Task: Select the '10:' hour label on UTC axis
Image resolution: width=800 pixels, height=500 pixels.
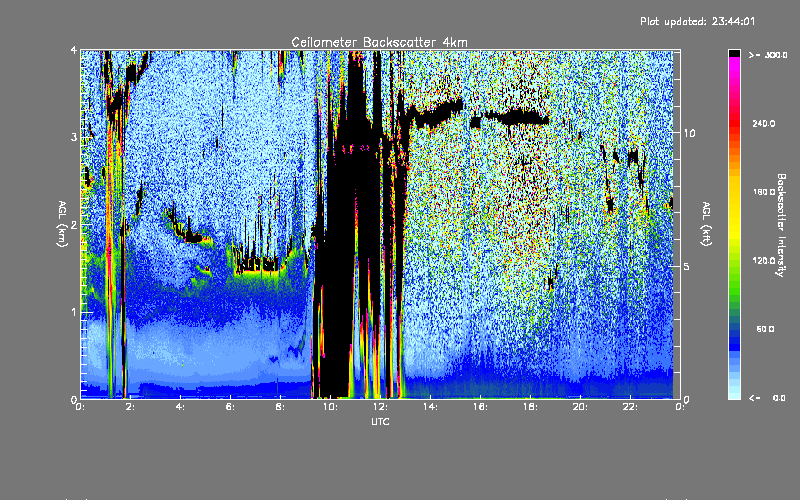Action: tap(330, 407)
